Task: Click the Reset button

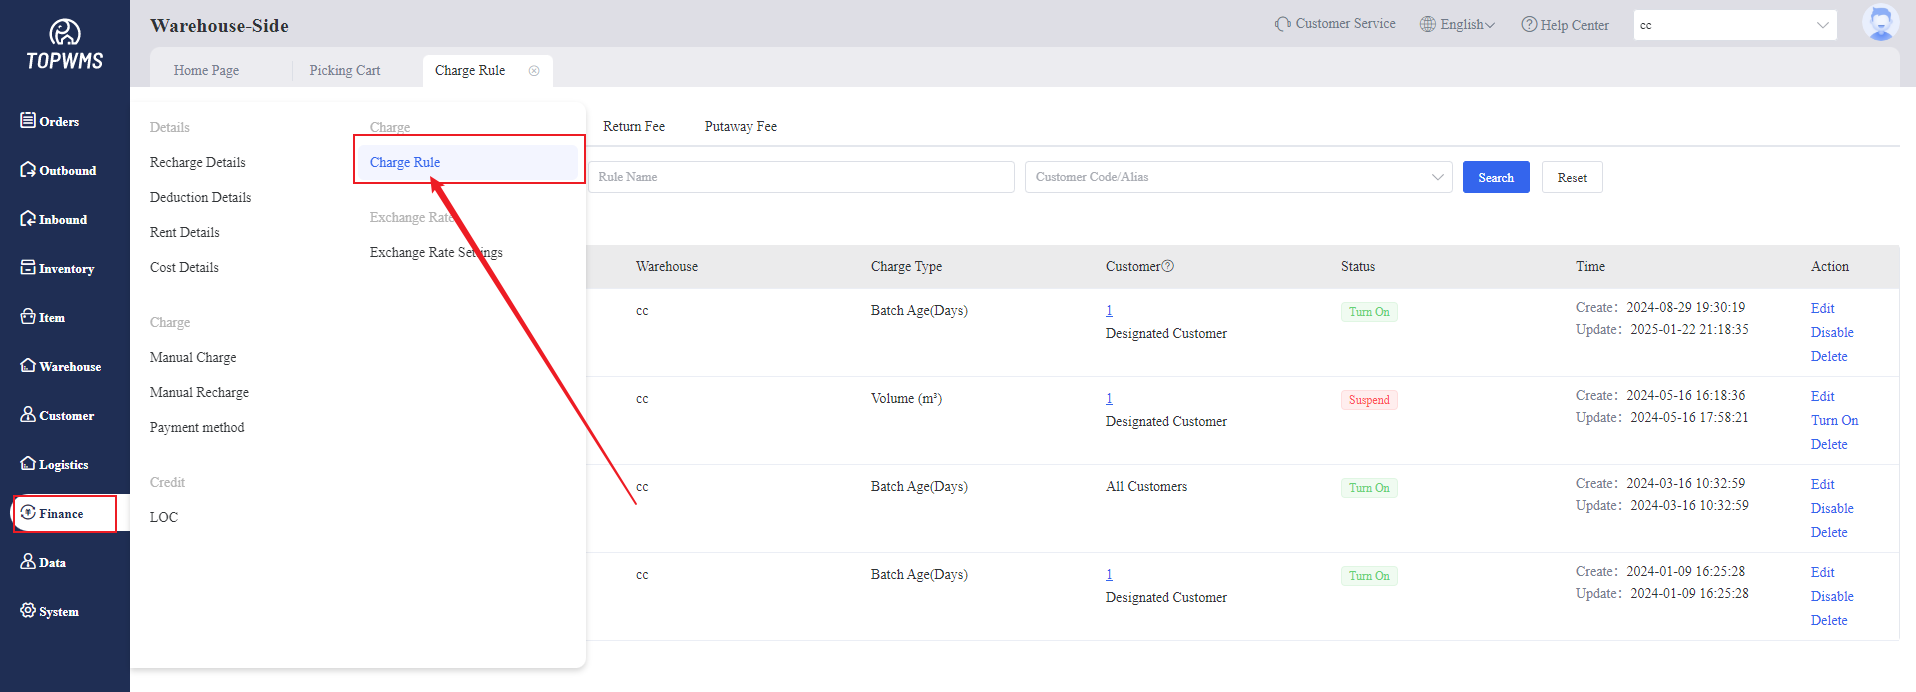Action: [1571, 177]
